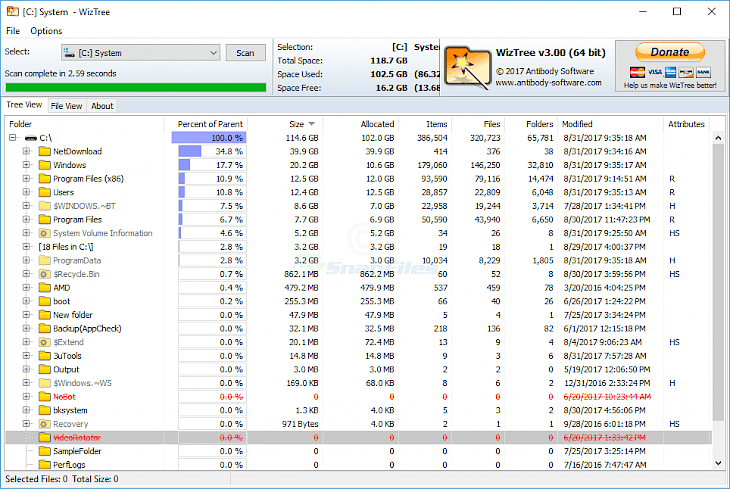The height and width of the screenshot is (489, 730).
Task: Click the green scan progress bar
Action: 136,87
